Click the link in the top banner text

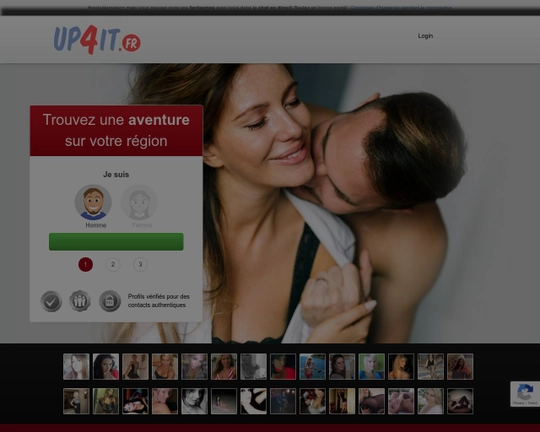tap(401, 8)
